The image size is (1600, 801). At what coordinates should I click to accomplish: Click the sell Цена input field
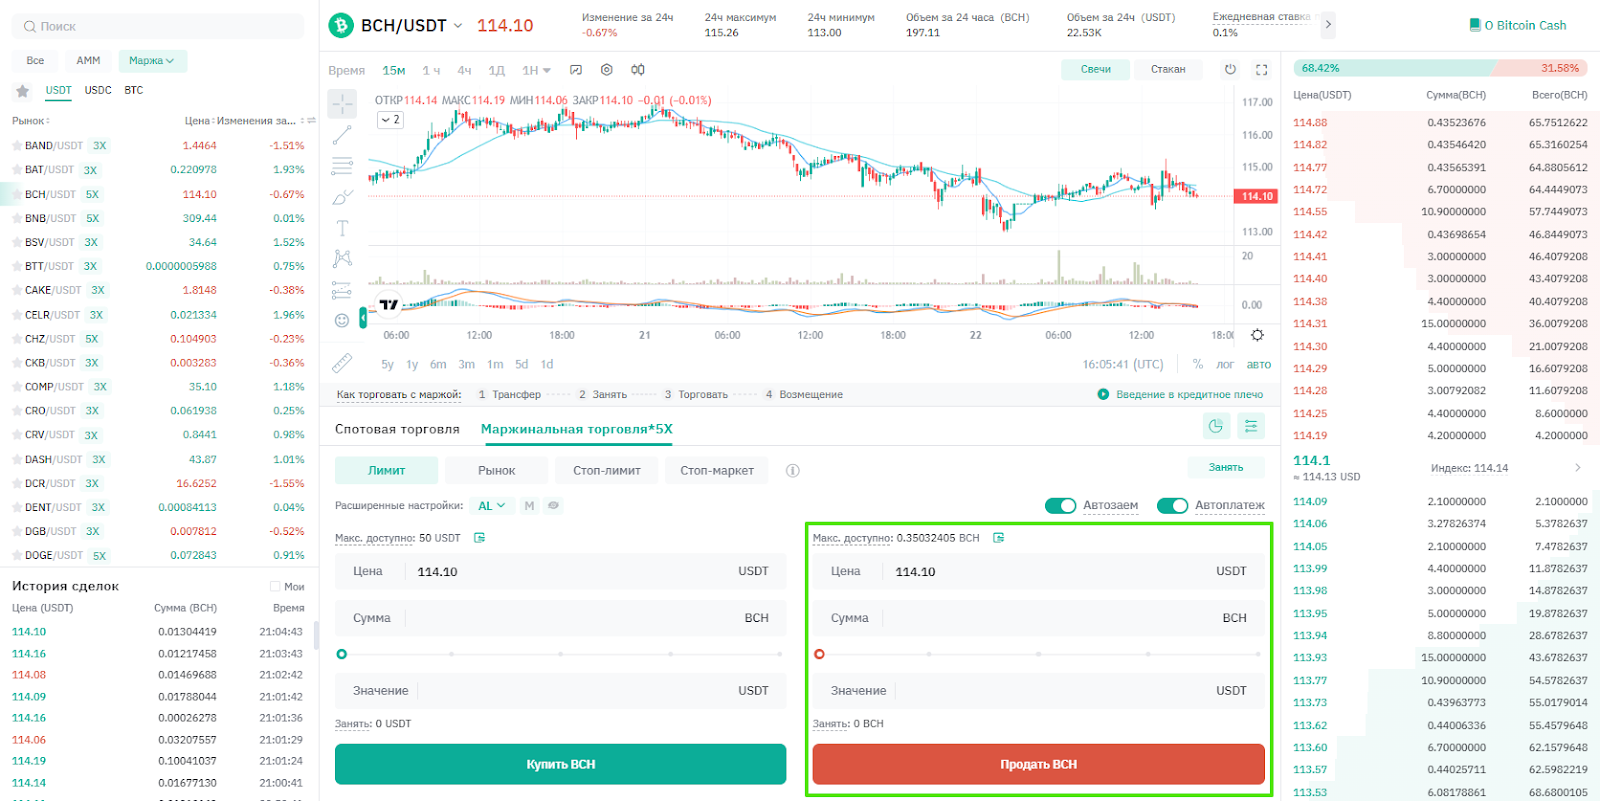(x=1038, y=571)
